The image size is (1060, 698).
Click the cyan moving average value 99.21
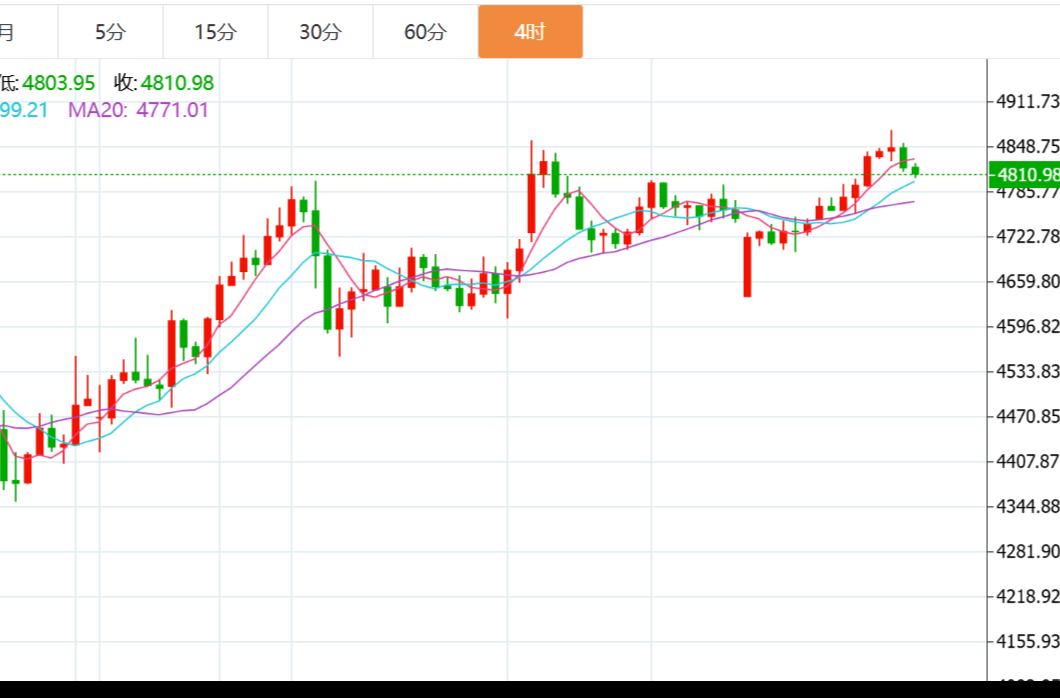[24, 110]
